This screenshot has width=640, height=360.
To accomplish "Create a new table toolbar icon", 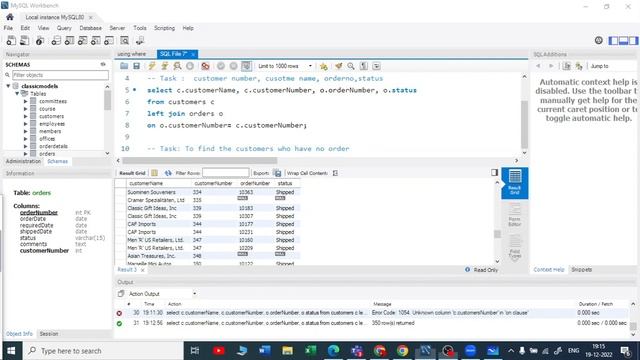I will pos(69,40).
